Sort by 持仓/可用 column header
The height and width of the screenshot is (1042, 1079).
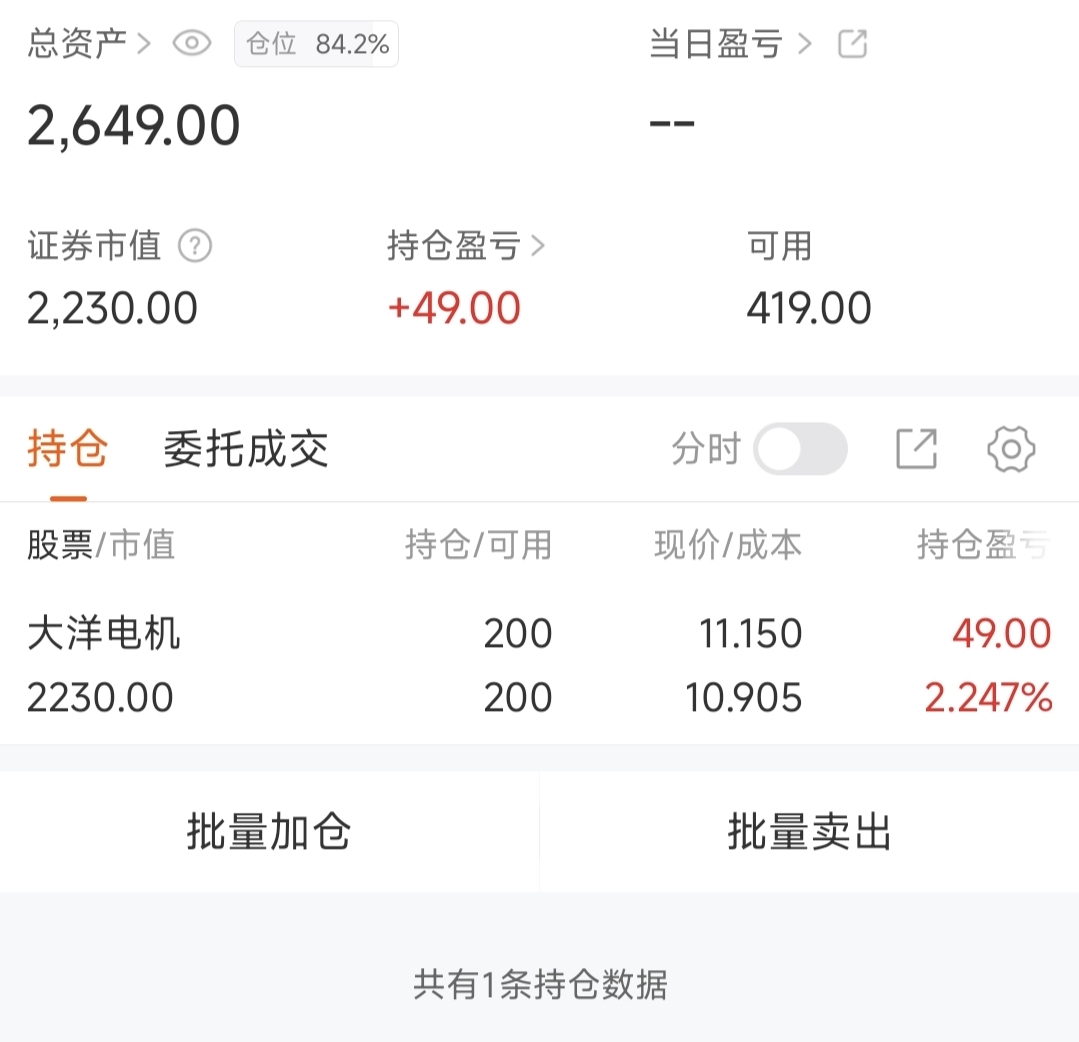(x=478, y=545)
